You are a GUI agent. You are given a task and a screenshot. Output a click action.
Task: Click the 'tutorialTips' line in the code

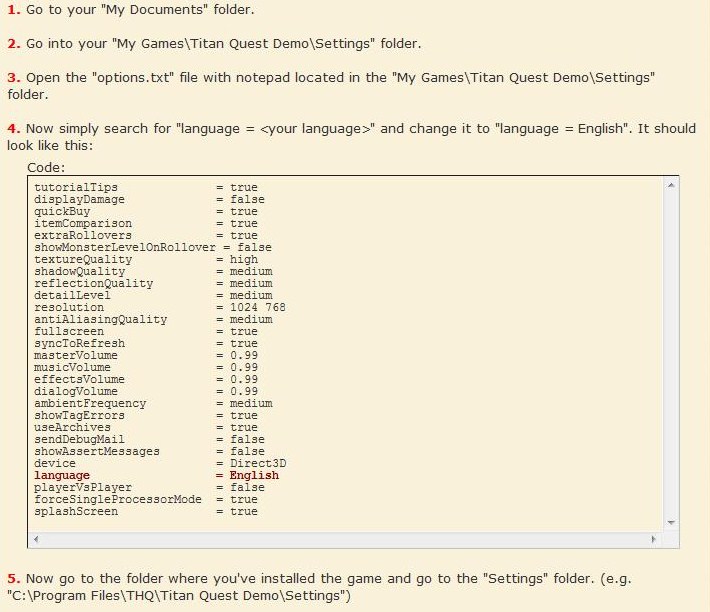coord(146,187)
